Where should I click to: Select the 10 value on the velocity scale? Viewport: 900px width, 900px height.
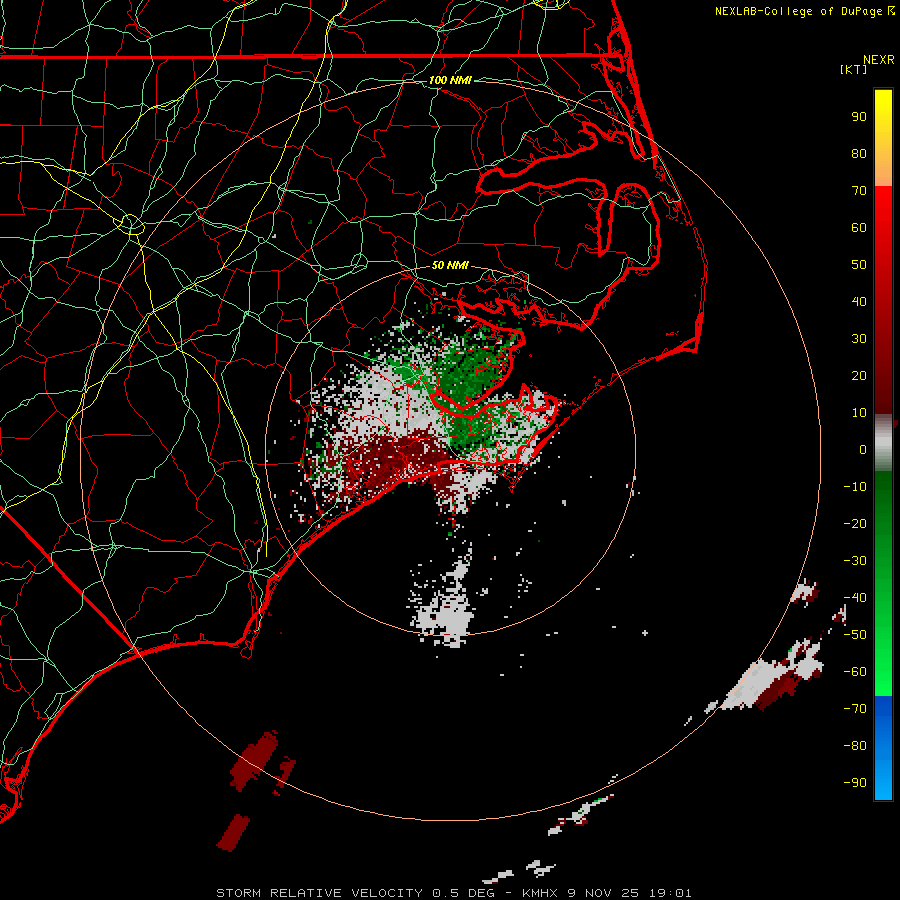click(859, 413)
